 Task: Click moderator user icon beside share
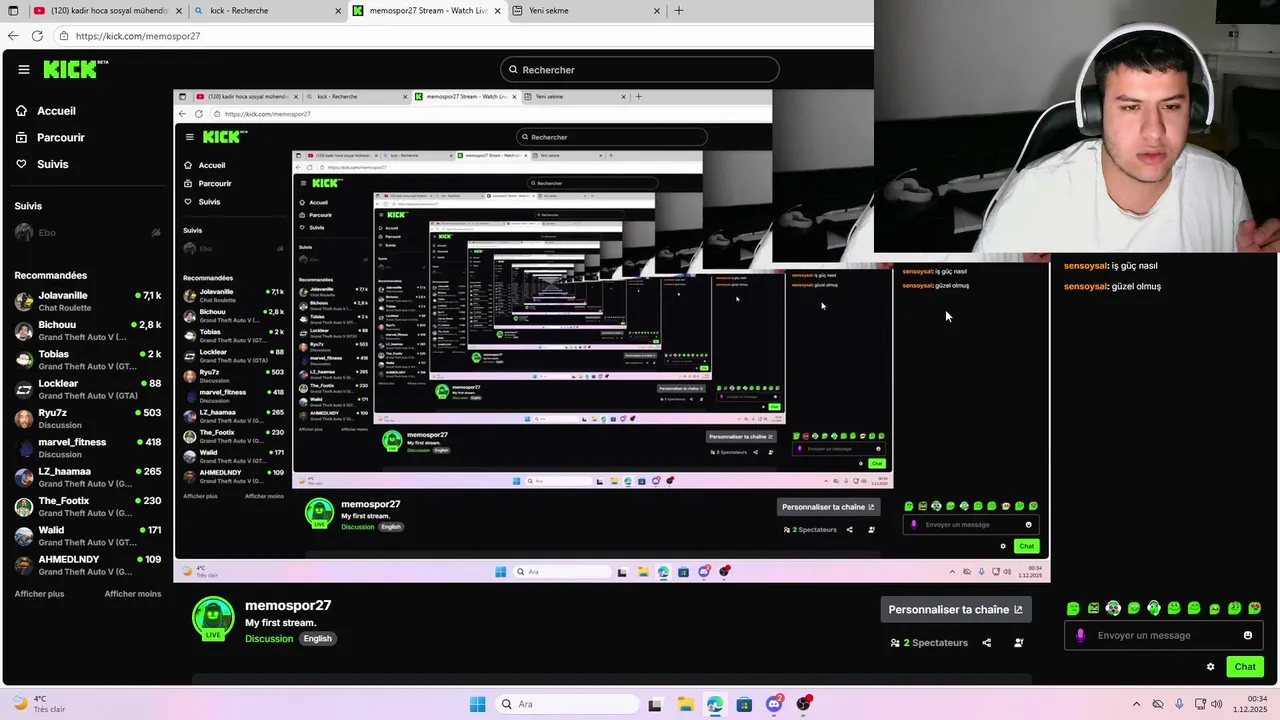coord(1019,643)
